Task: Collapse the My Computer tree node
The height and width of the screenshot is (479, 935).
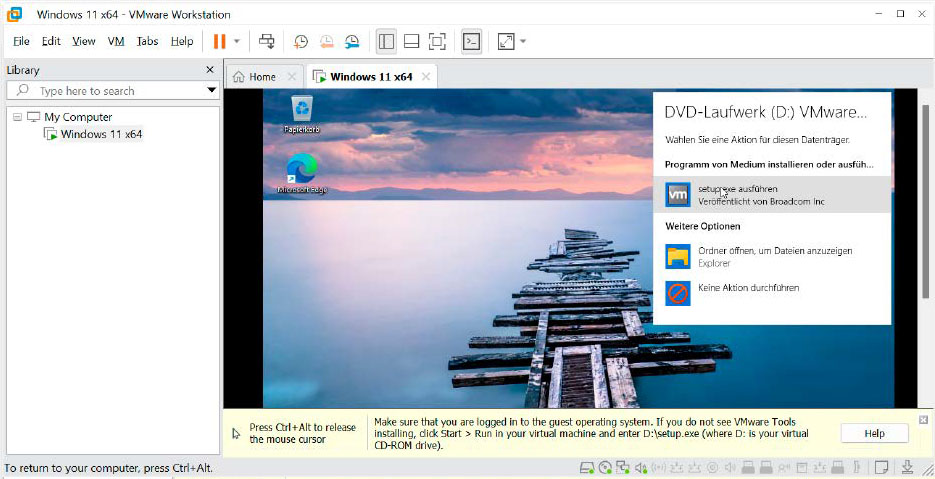Action: pos(17,117)
